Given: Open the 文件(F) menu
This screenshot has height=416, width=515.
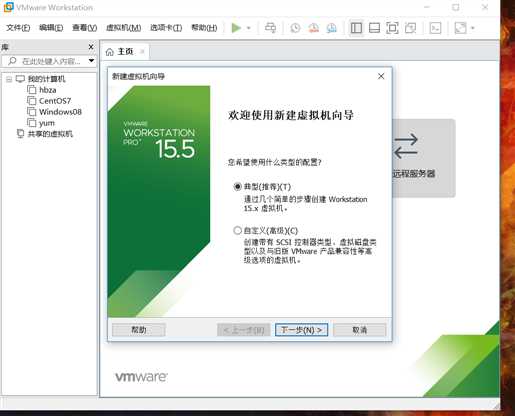Looking at the screenshot, I should pos(18,28).
